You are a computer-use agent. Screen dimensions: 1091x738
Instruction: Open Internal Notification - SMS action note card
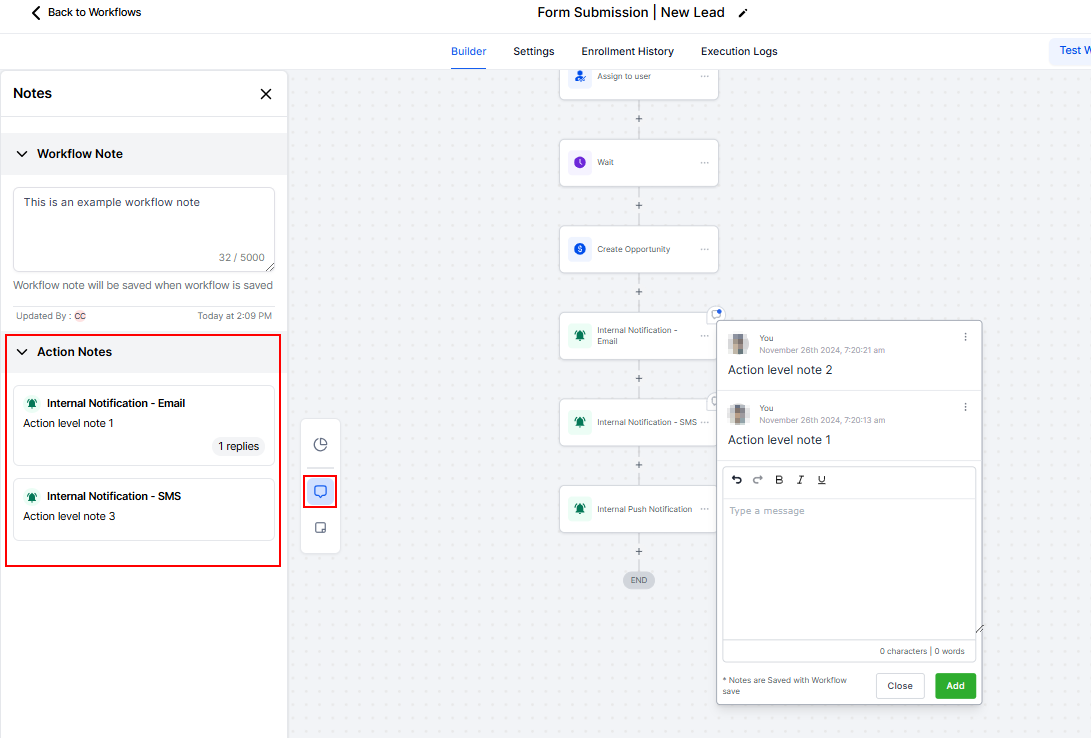pyautogui.click(x=144, y=509)
